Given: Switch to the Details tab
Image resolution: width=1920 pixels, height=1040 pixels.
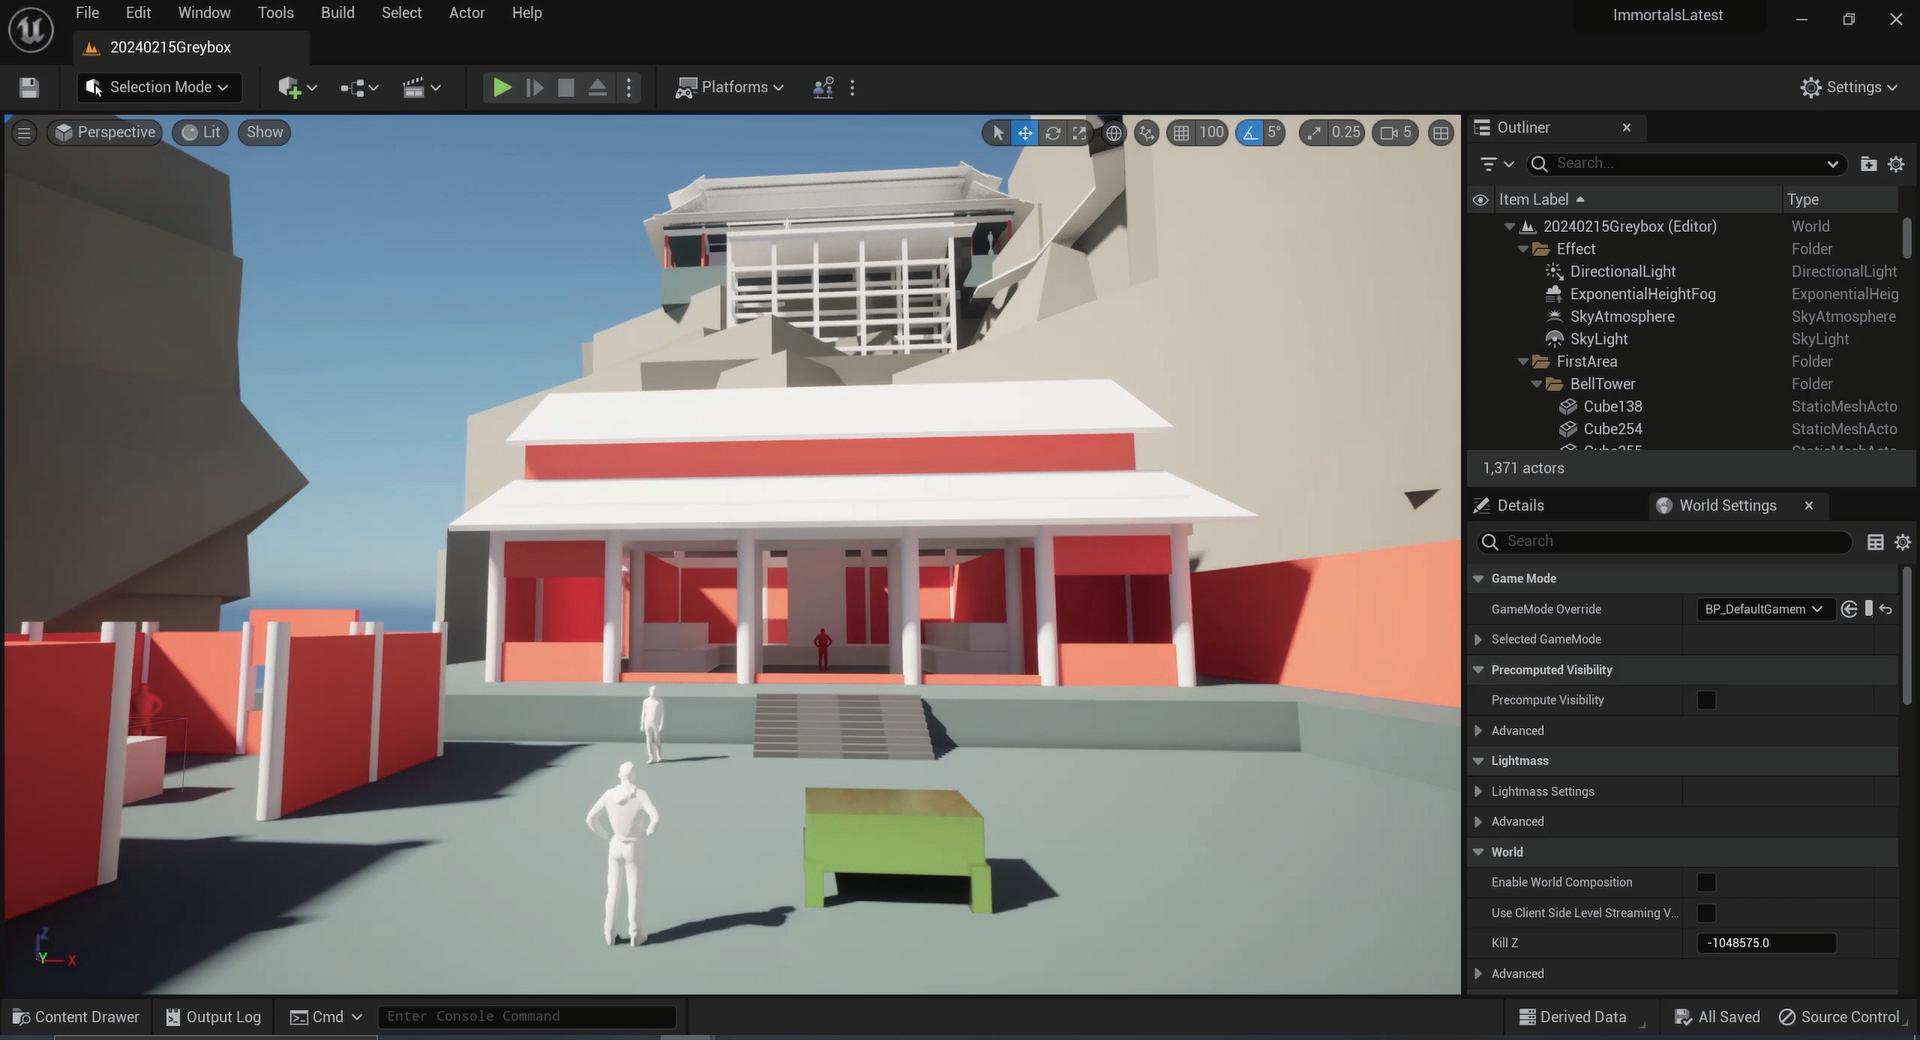Looking at the screenshot, I should click(x=1519, y=506).
